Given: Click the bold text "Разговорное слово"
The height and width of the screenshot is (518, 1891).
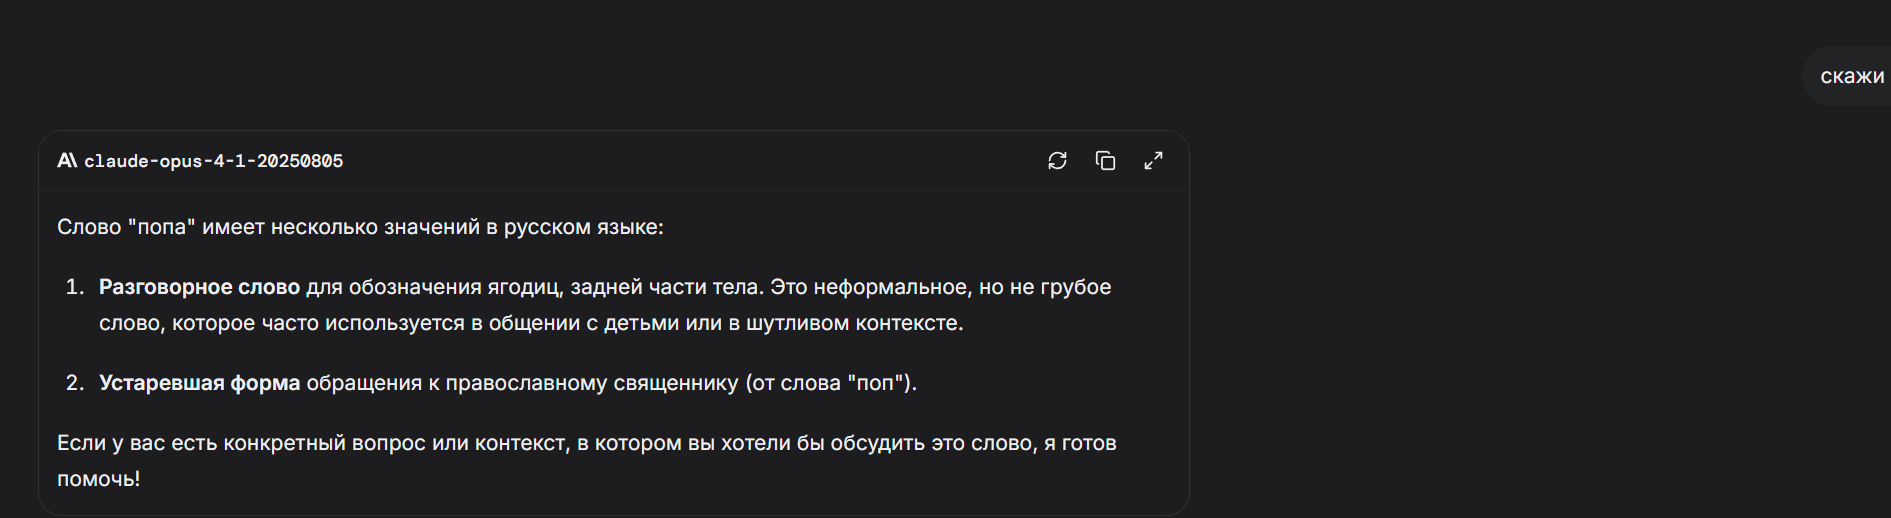Looking at the screenshot, I should 199,287.
